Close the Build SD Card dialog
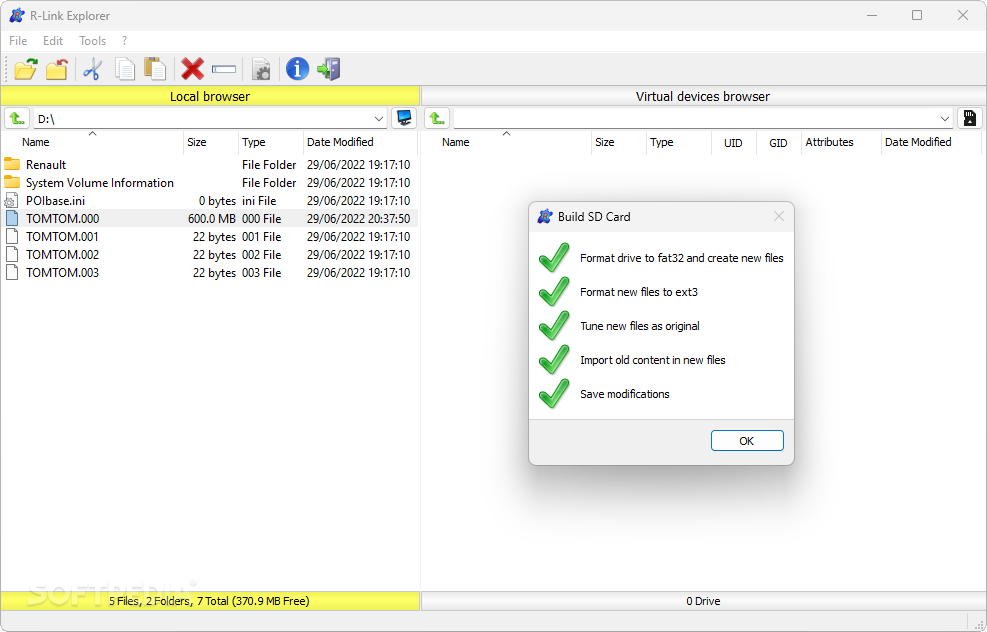This screenshot has height=632, width=987. 779,217
